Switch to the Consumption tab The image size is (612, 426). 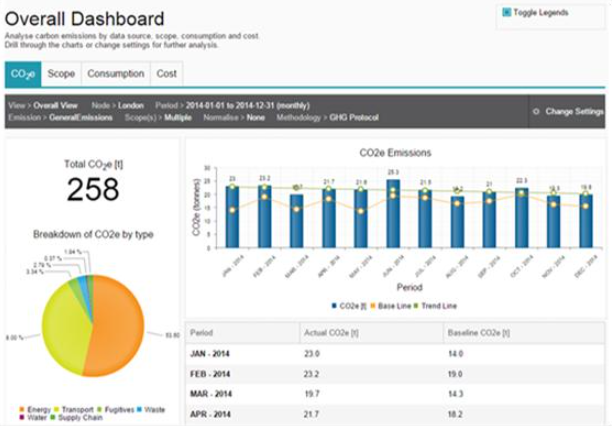(115, 73)
